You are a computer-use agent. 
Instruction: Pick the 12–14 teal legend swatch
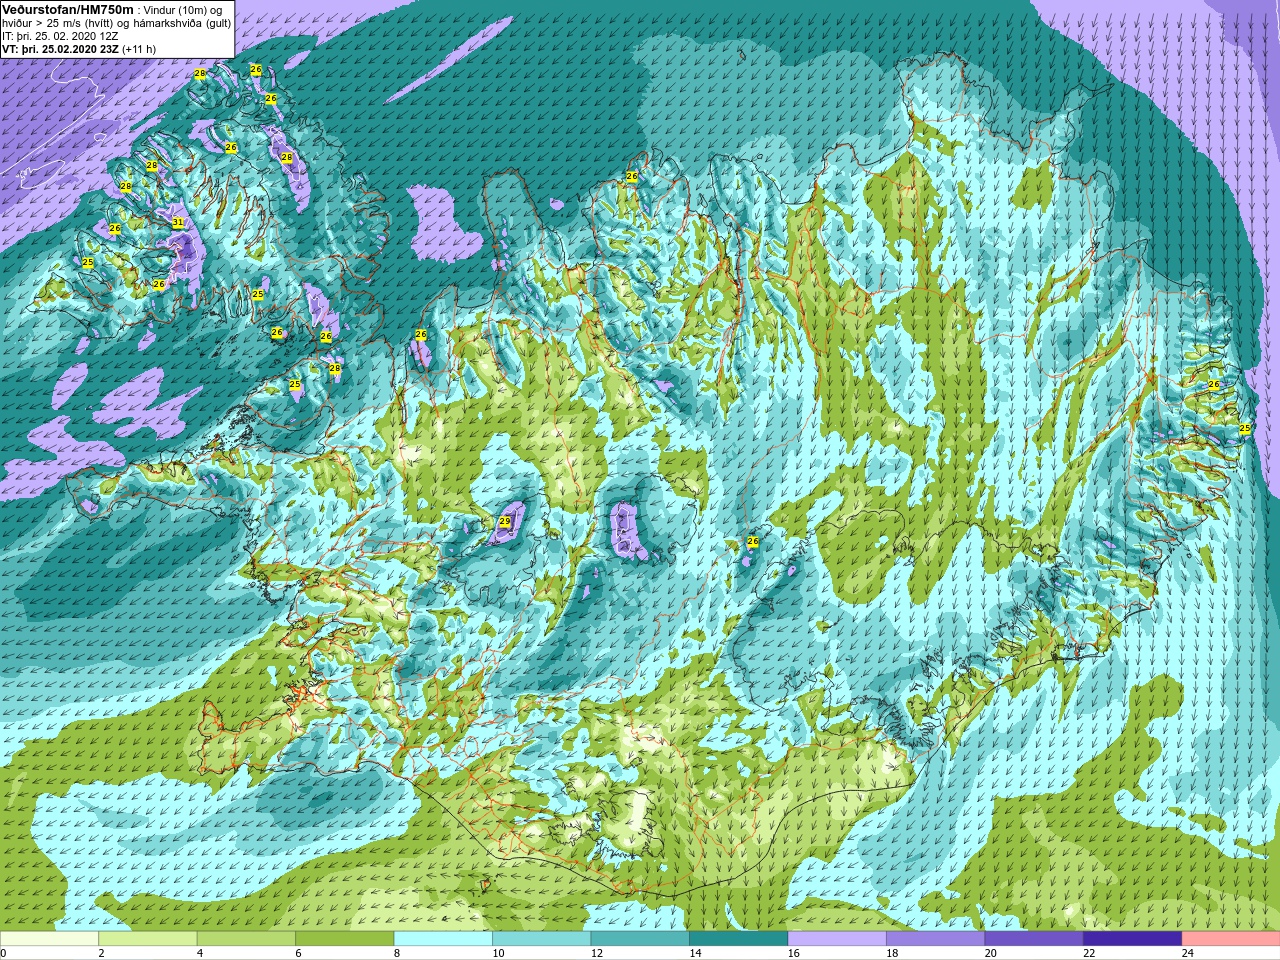click(x=640, y=939)
